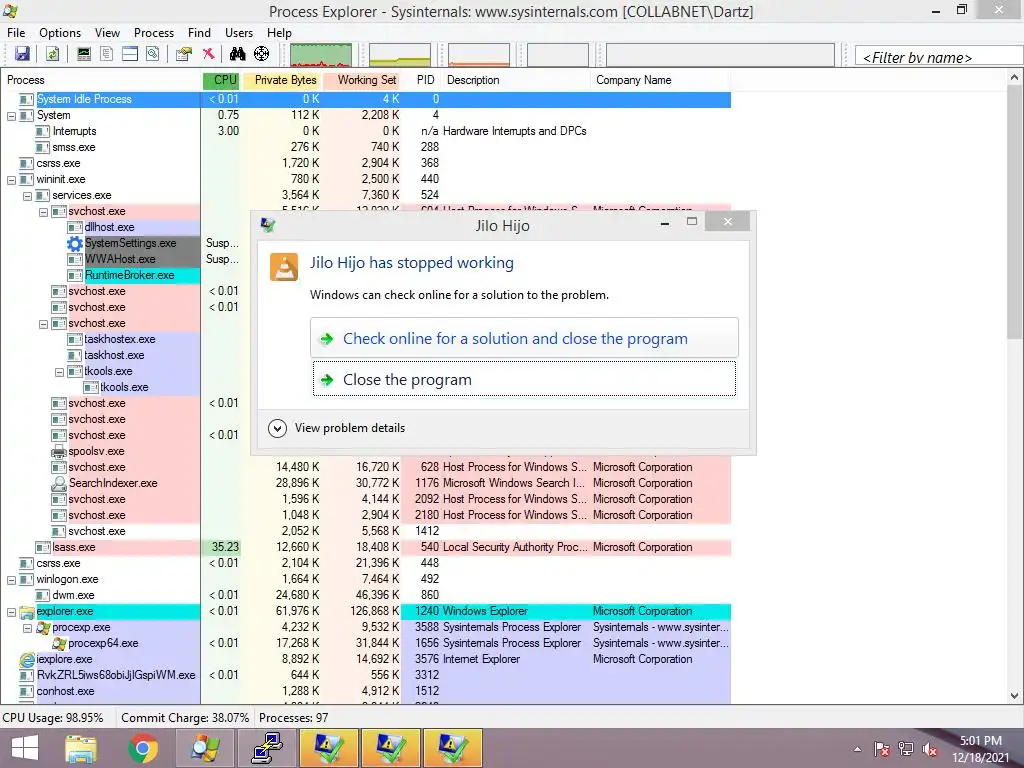Open File Explorer from the taskbar
The width and height of the screenshot is (1024, 768).
point(81,748)
